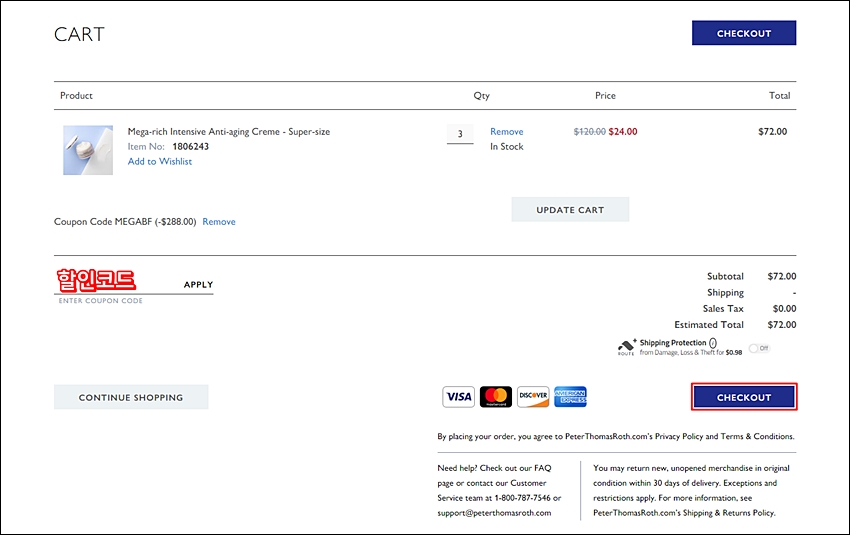Screen dimensions: 850x535
Task: Open Terms & Conditions link
Action: click(757, 436)
